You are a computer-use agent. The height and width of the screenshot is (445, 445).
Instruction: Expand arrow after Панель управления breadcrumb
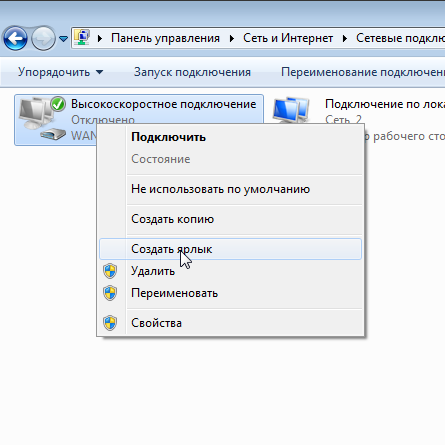(x=232, y=38)
